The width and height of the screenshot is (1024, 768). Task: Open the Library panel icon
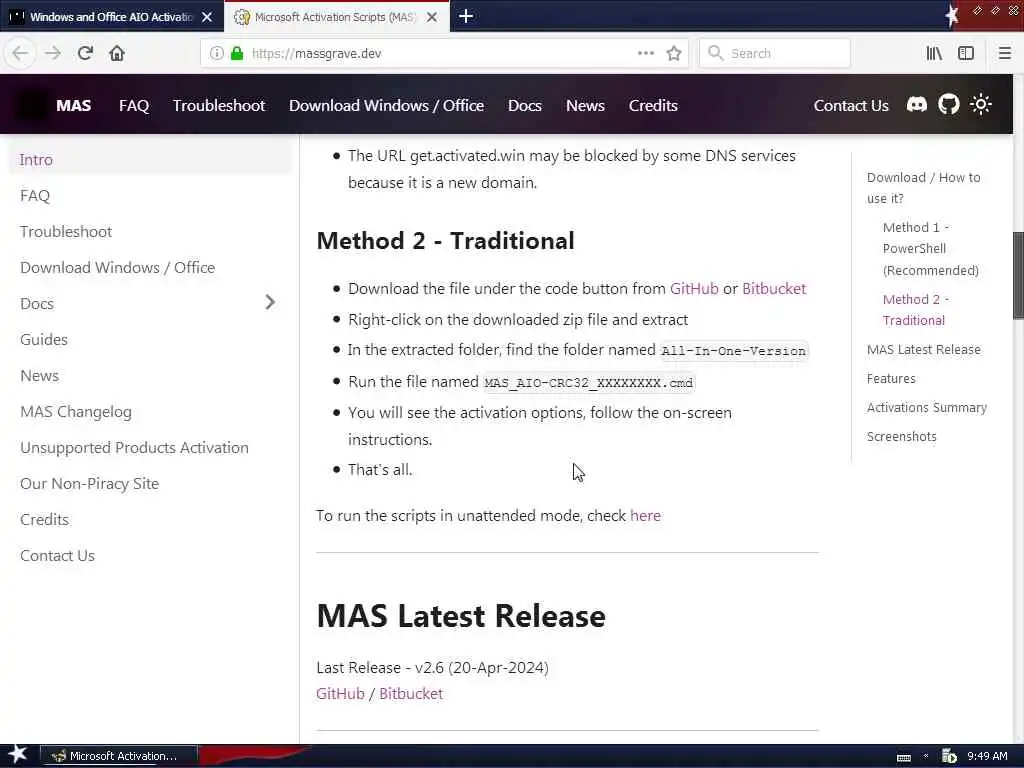pos(934,53)
